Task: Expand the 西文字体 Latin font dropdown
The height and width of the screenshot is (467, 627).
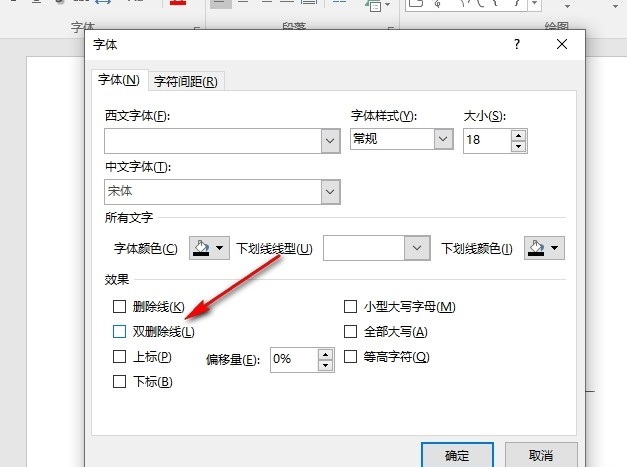Action: tap(330, 141)
